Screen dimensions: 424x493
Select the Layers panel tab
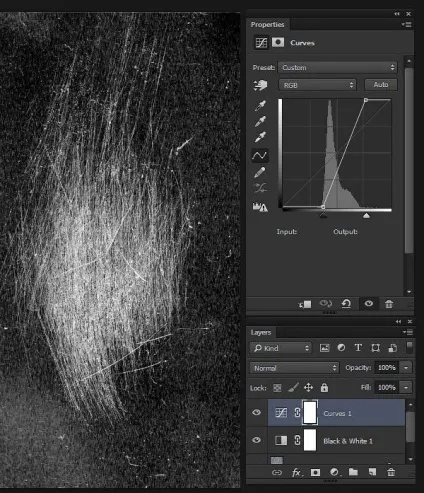pyautogui.click(x=261, y=332)
